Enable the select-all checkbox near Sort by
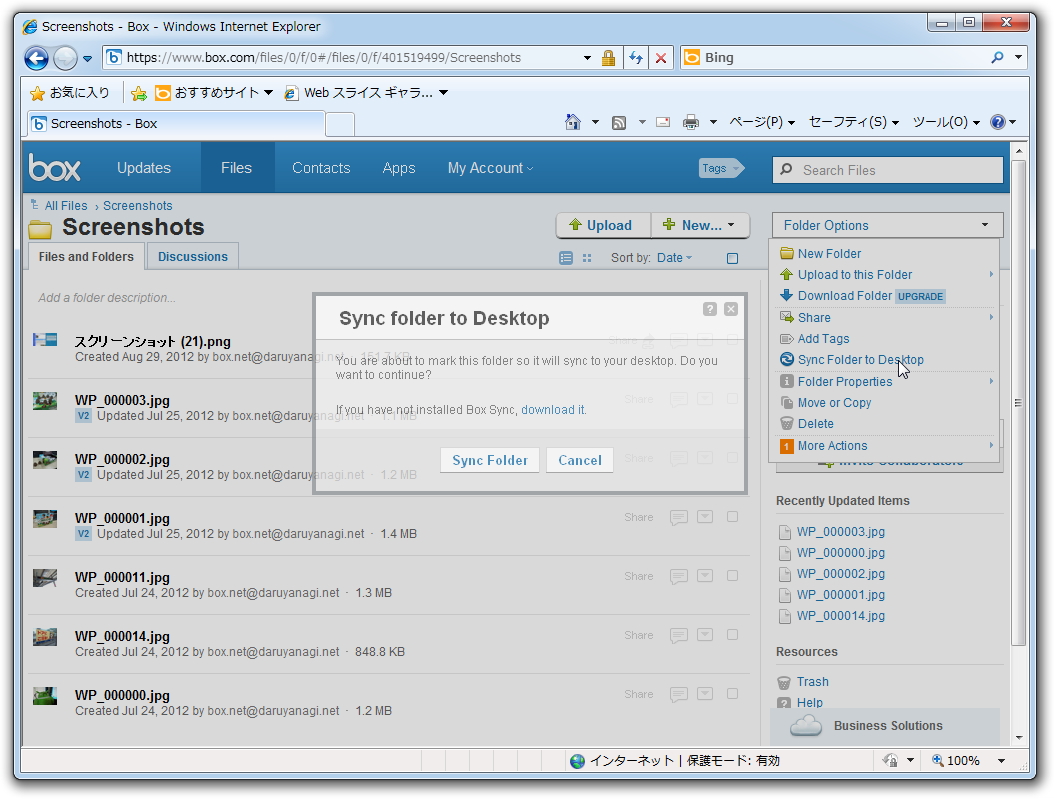 point(732,258)
